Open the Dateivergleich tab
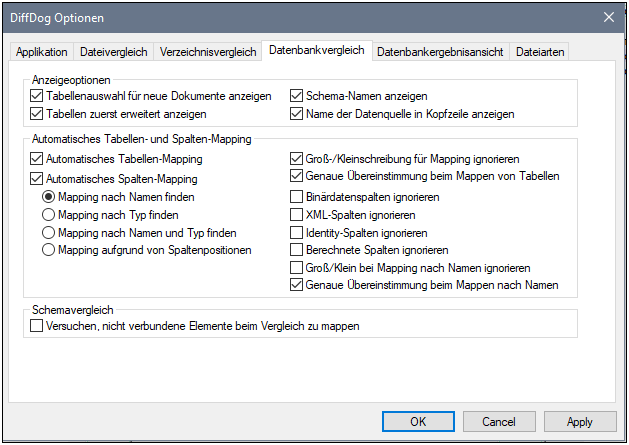Image resolution: width=629 pixels, height=445 pixels. click(x=114, y=52)
